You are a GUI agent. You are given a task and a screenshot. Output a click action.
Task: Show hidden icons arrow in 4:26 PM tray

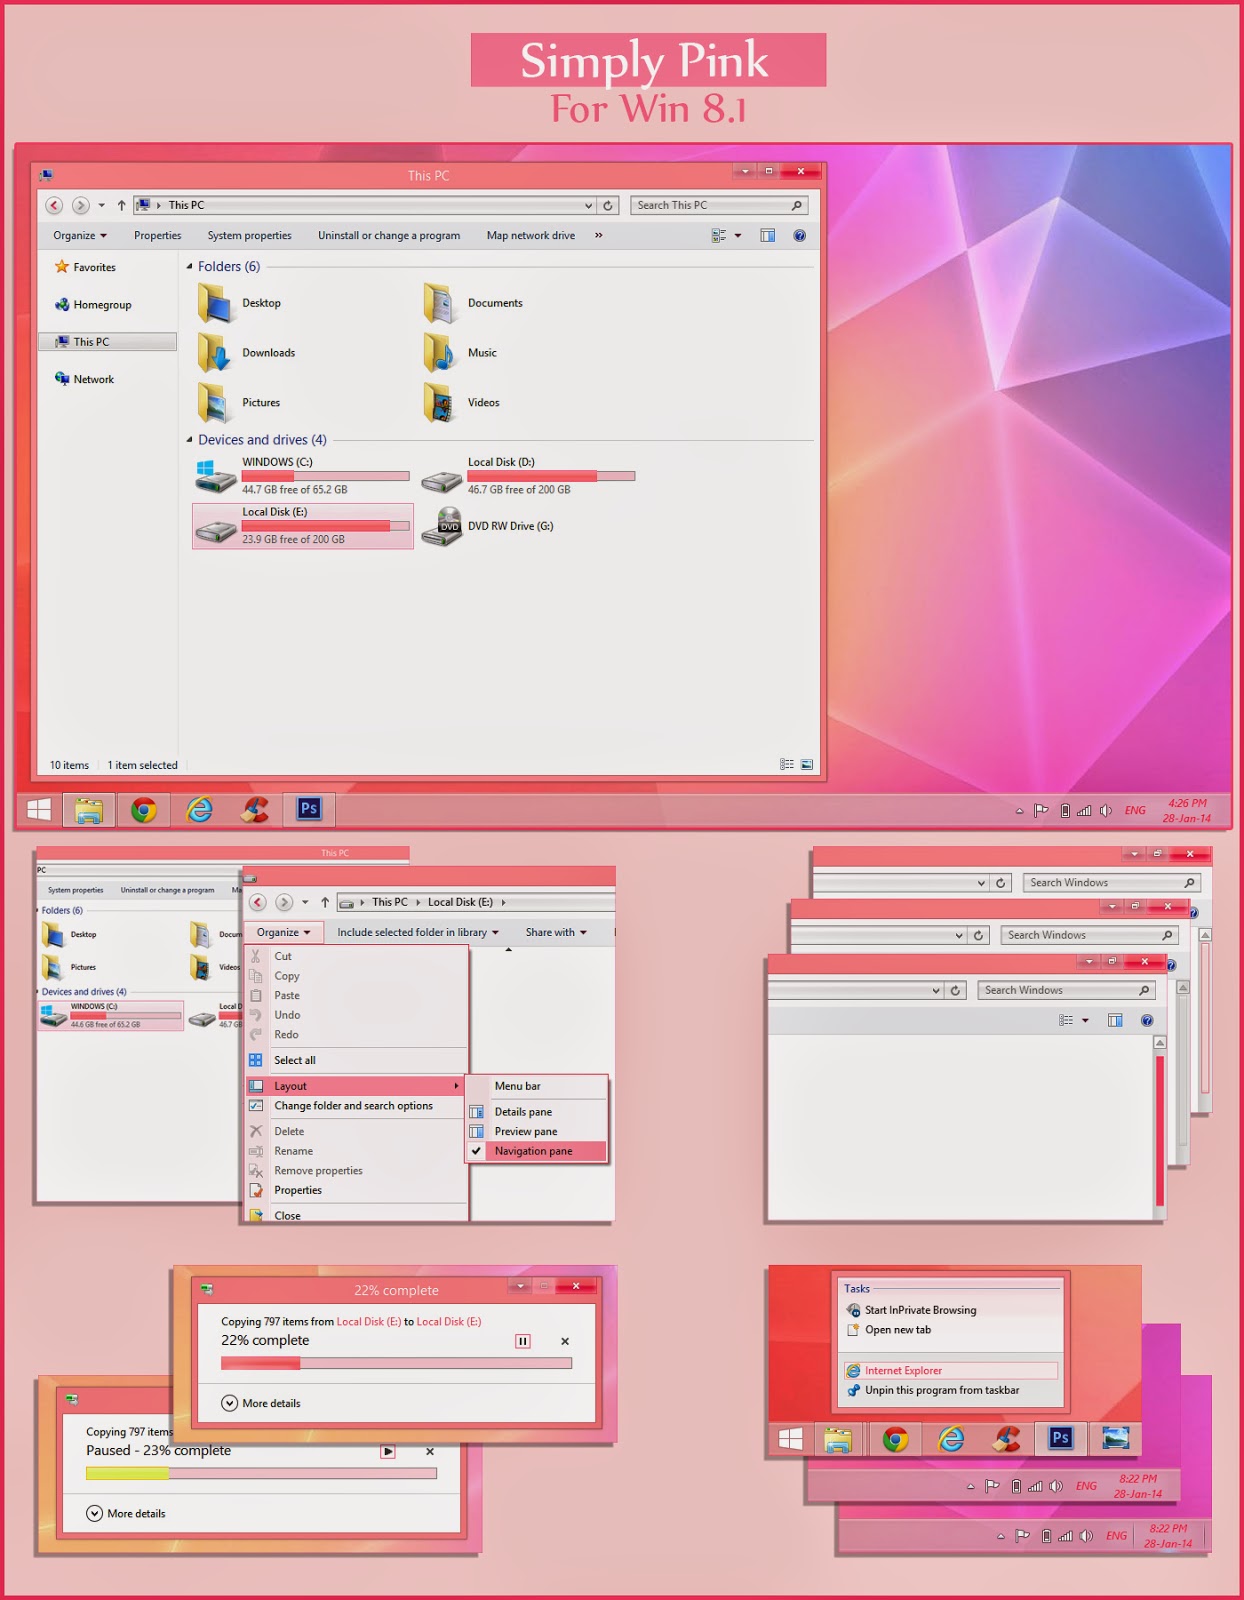1019,811
